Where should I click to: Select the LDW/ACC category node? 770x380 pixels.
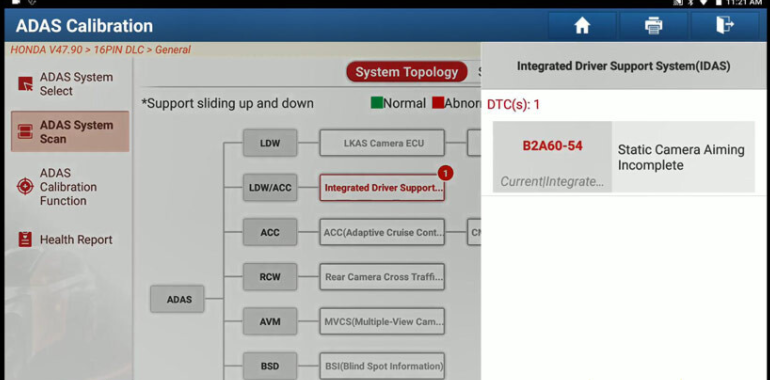(270, 188)
